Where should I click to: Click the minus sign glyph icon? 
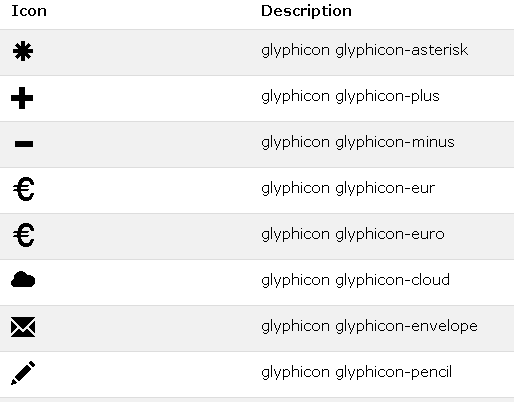[24, 144]
